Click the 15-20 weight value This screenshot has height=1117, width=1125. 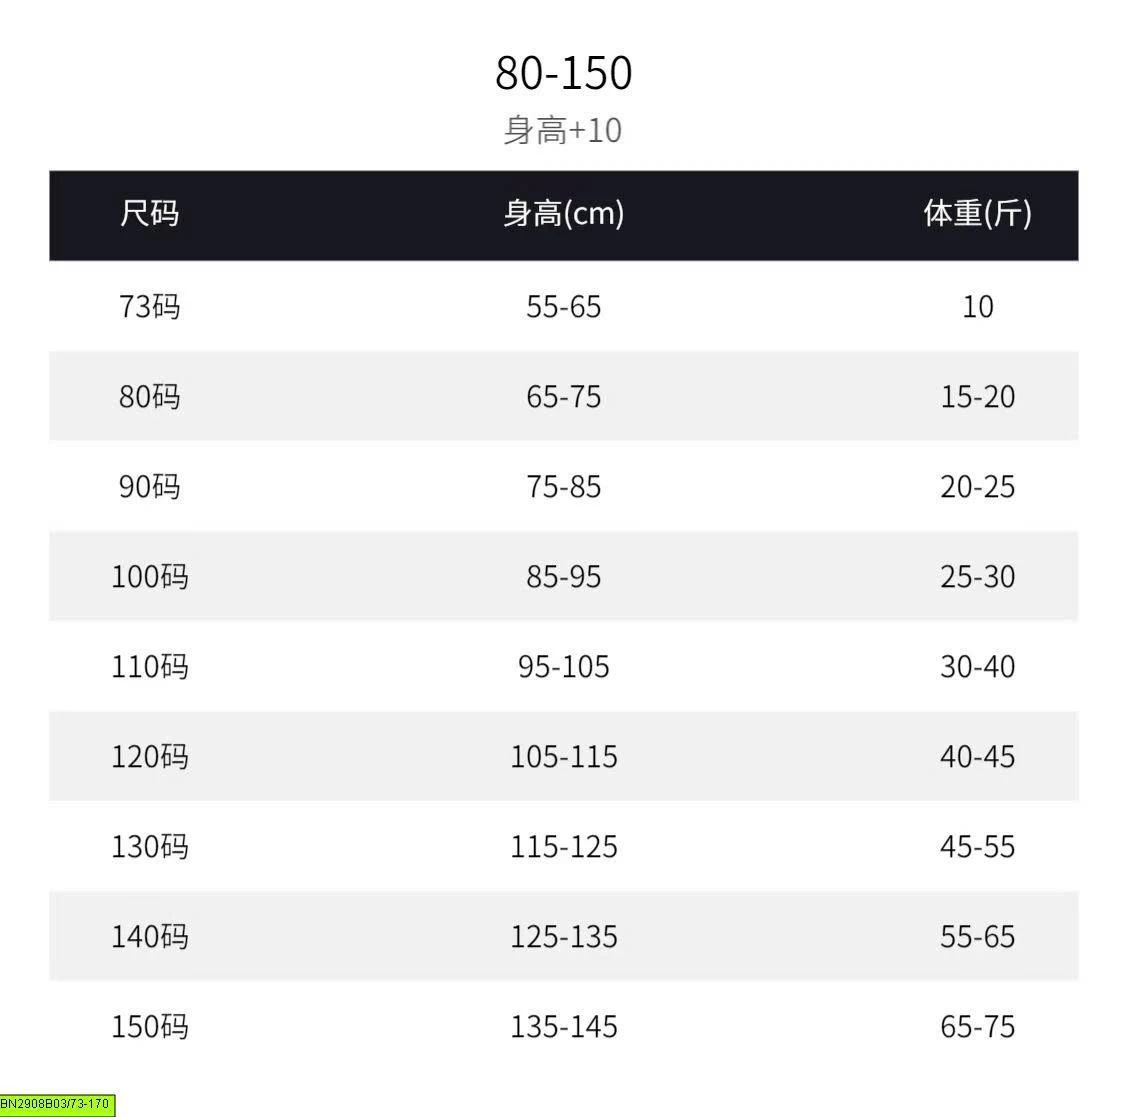(977, 396)
